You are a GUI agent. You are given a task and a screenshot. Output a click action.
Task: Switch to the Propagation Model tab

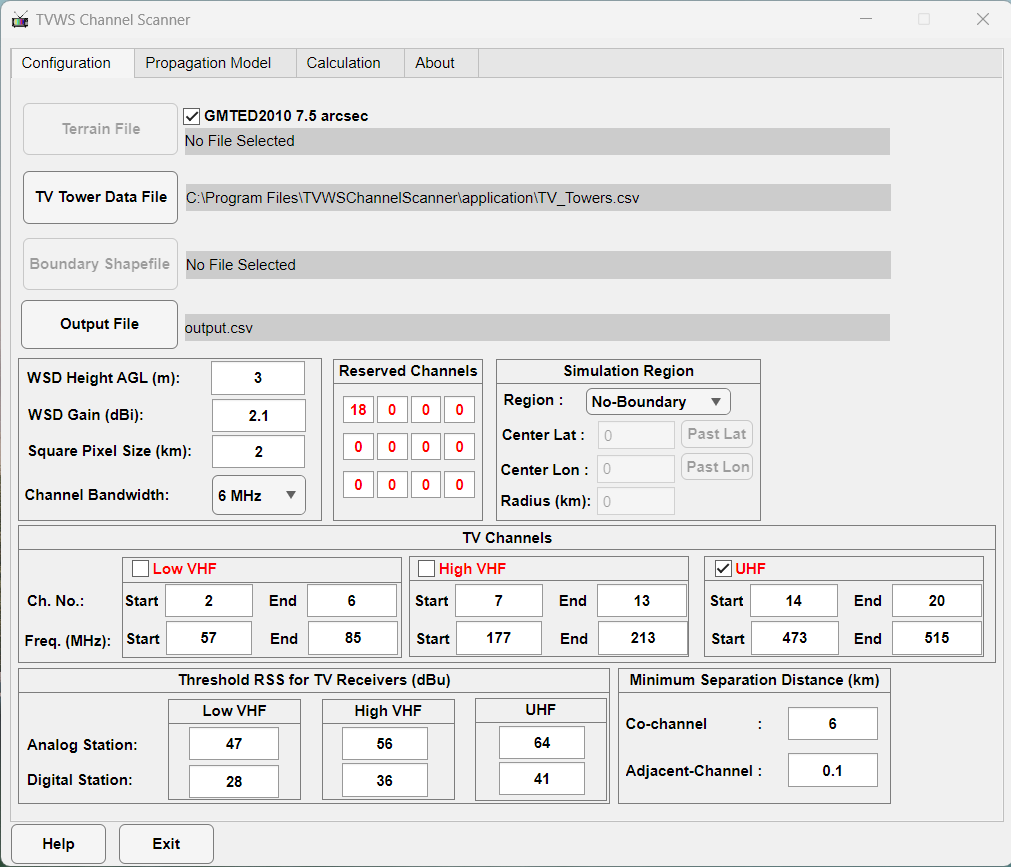coord(208,63)
